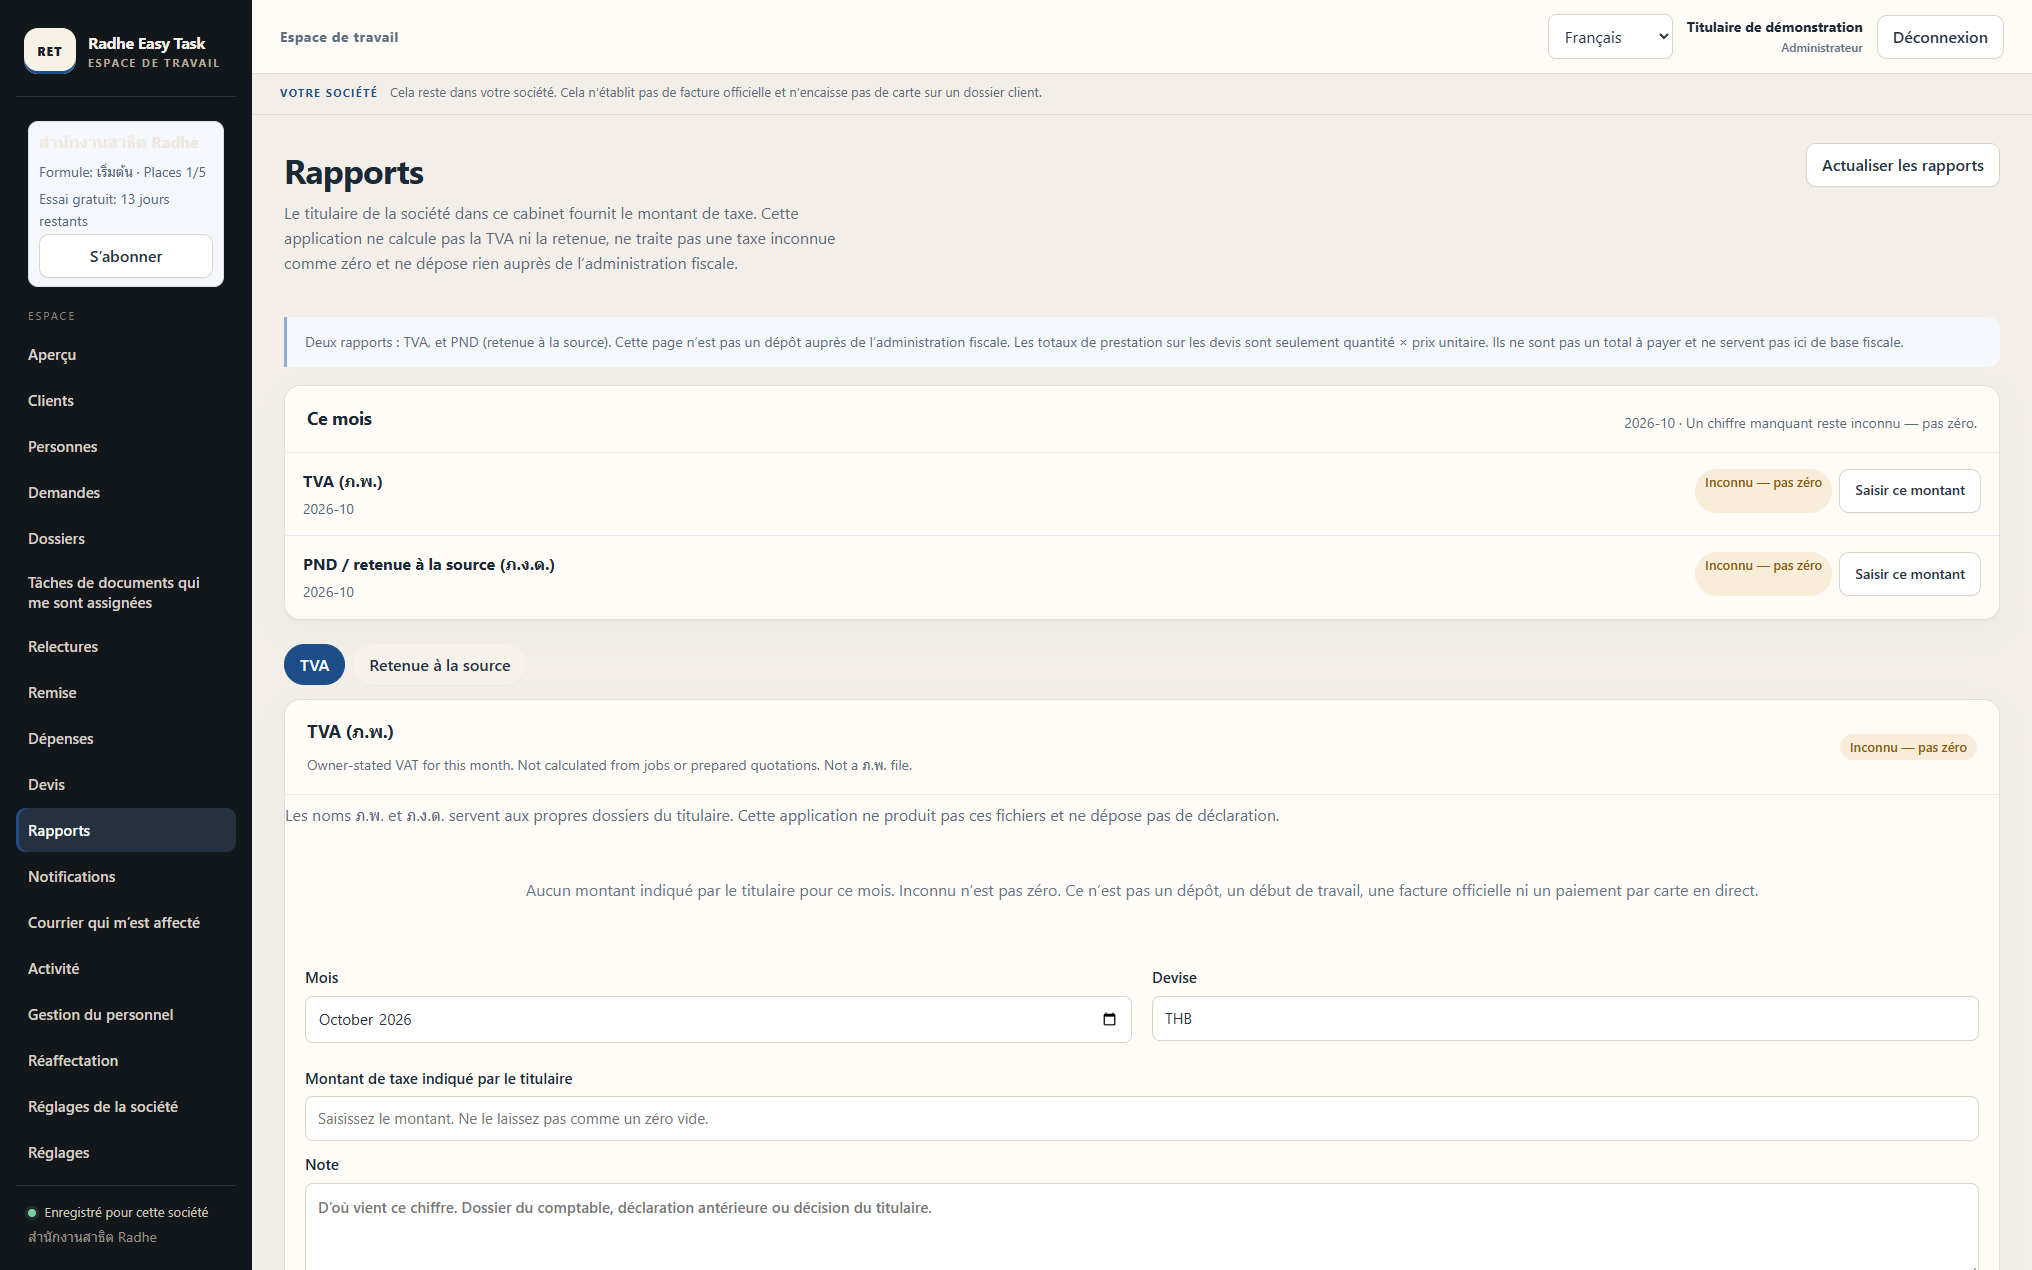This screenshot has height=1270, width=2032.
Task: Click Inconnu — pas zéro badge in TVA row
Action: point(1762,491)
